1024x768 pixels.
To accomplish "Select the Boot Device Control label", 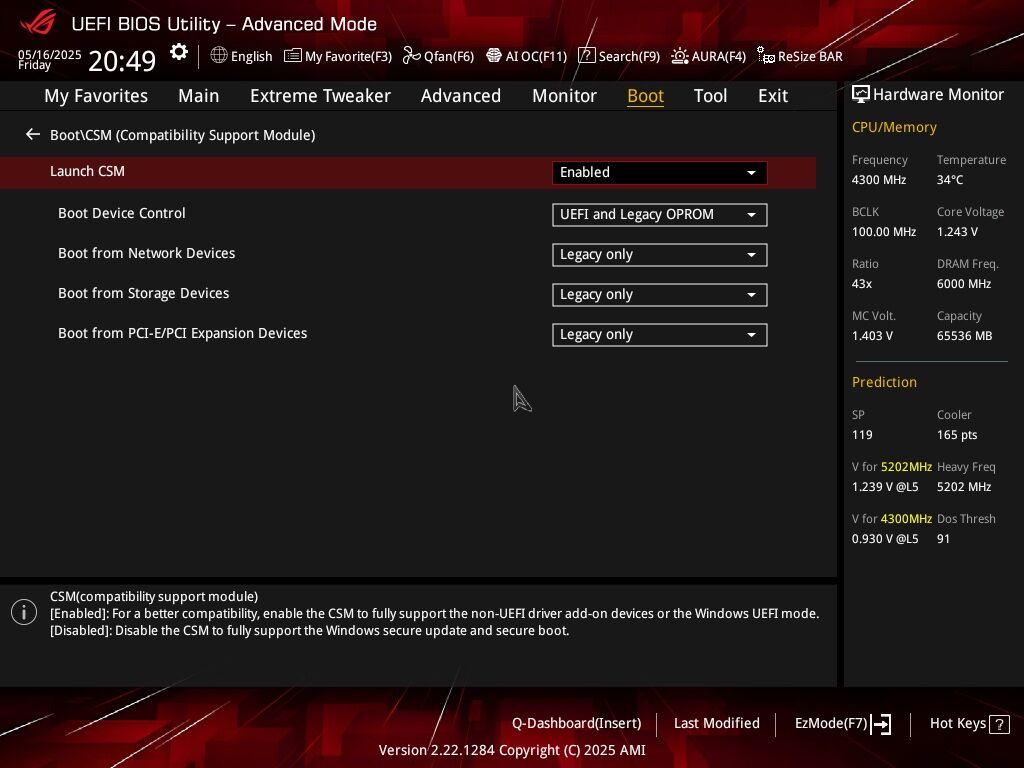I will point(121,213).
